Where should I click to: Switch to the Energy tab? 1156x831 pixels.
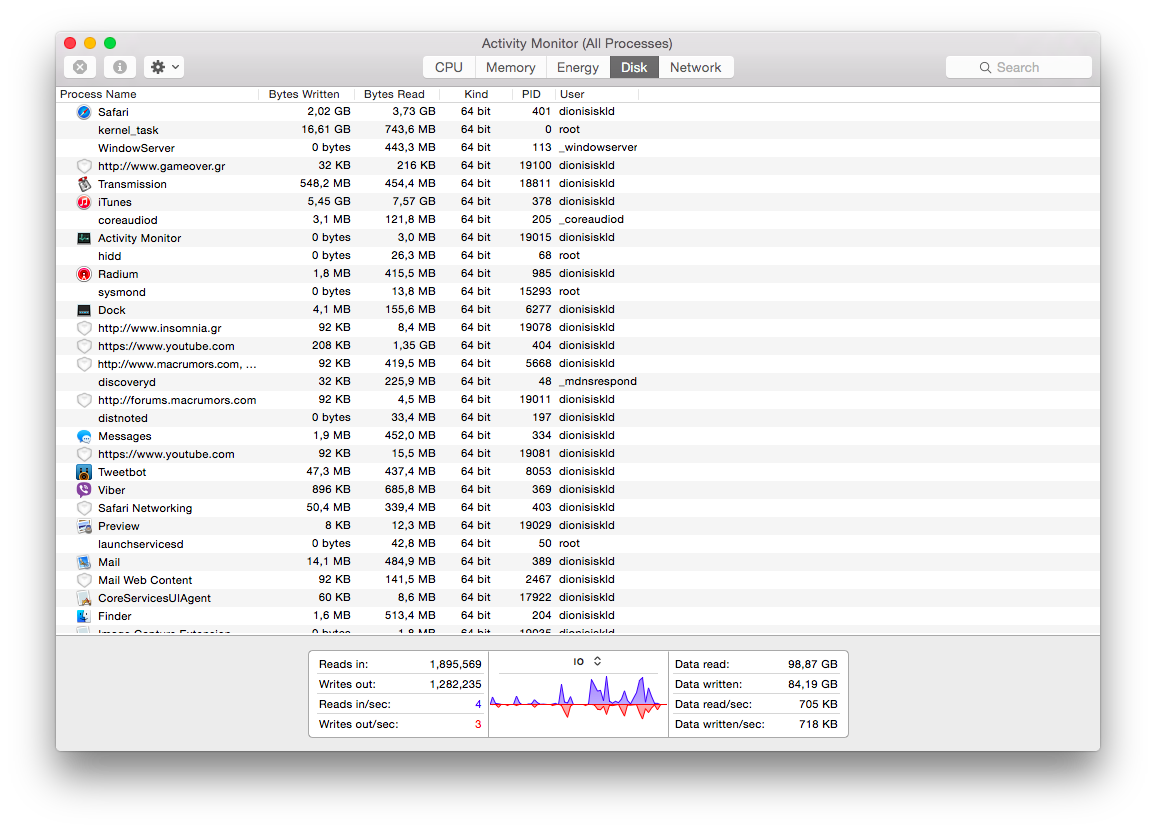point(578,67)
